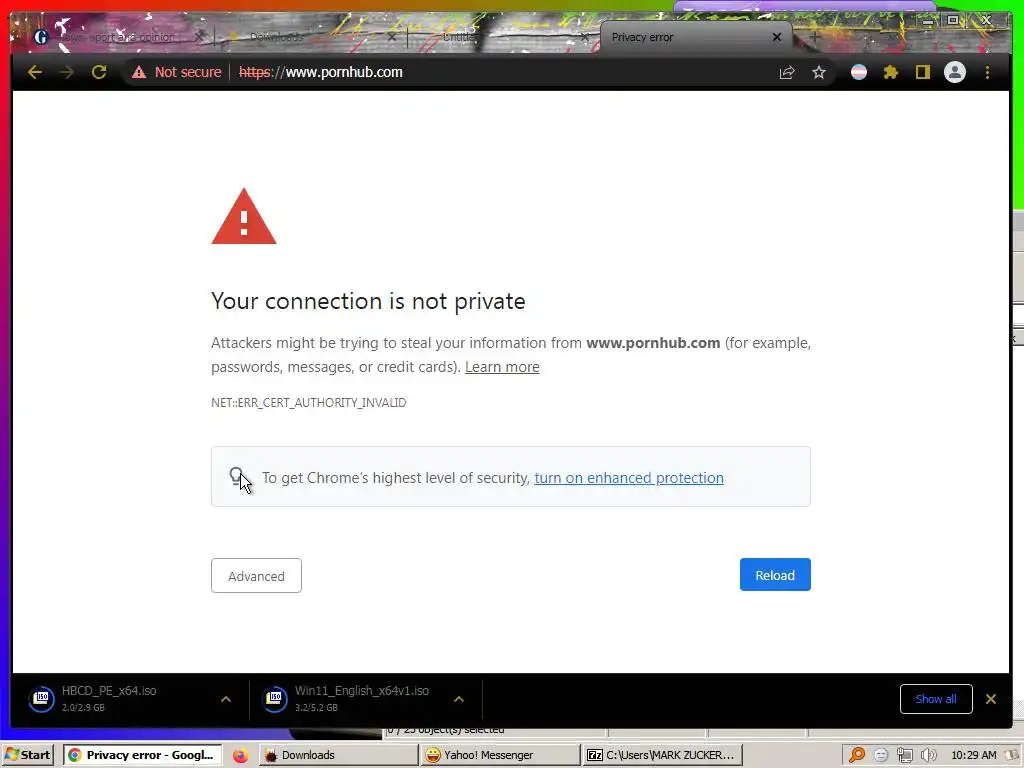Expand options chevron for HBCD_PE_x64.iso

coord(226,699)
